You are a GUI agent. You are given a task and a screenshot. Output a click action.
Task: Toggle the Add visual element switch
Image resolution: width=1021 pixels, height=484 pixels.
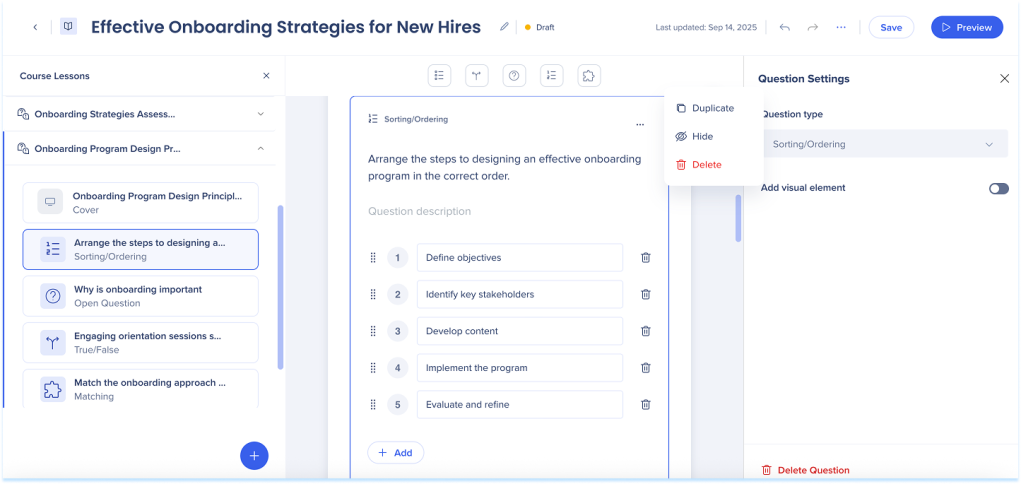(x=998, y=188)
